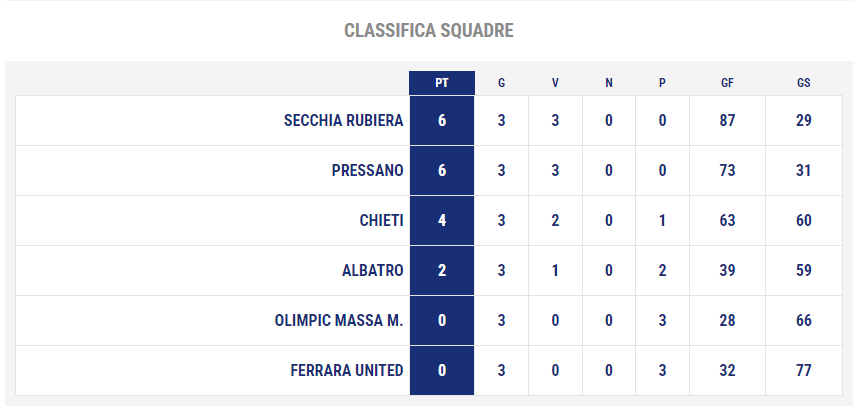Screen dimensions: 862x412
Task: Open the SECCHIA RUBIERA team name
Action: [x=344, y=120]
